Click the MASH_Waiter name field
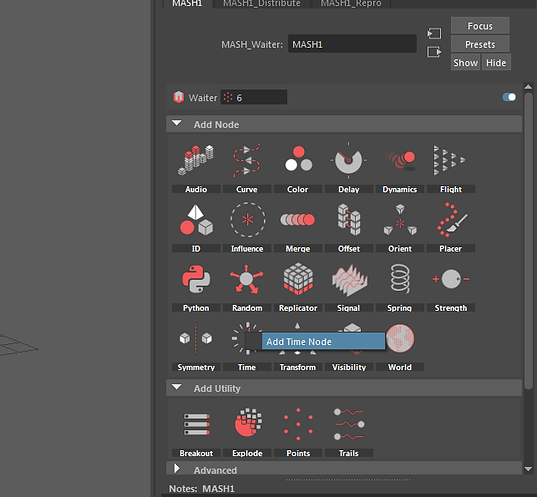Image resolution: width=537 pixels, height=497 pixels. [x=352, y=44]
